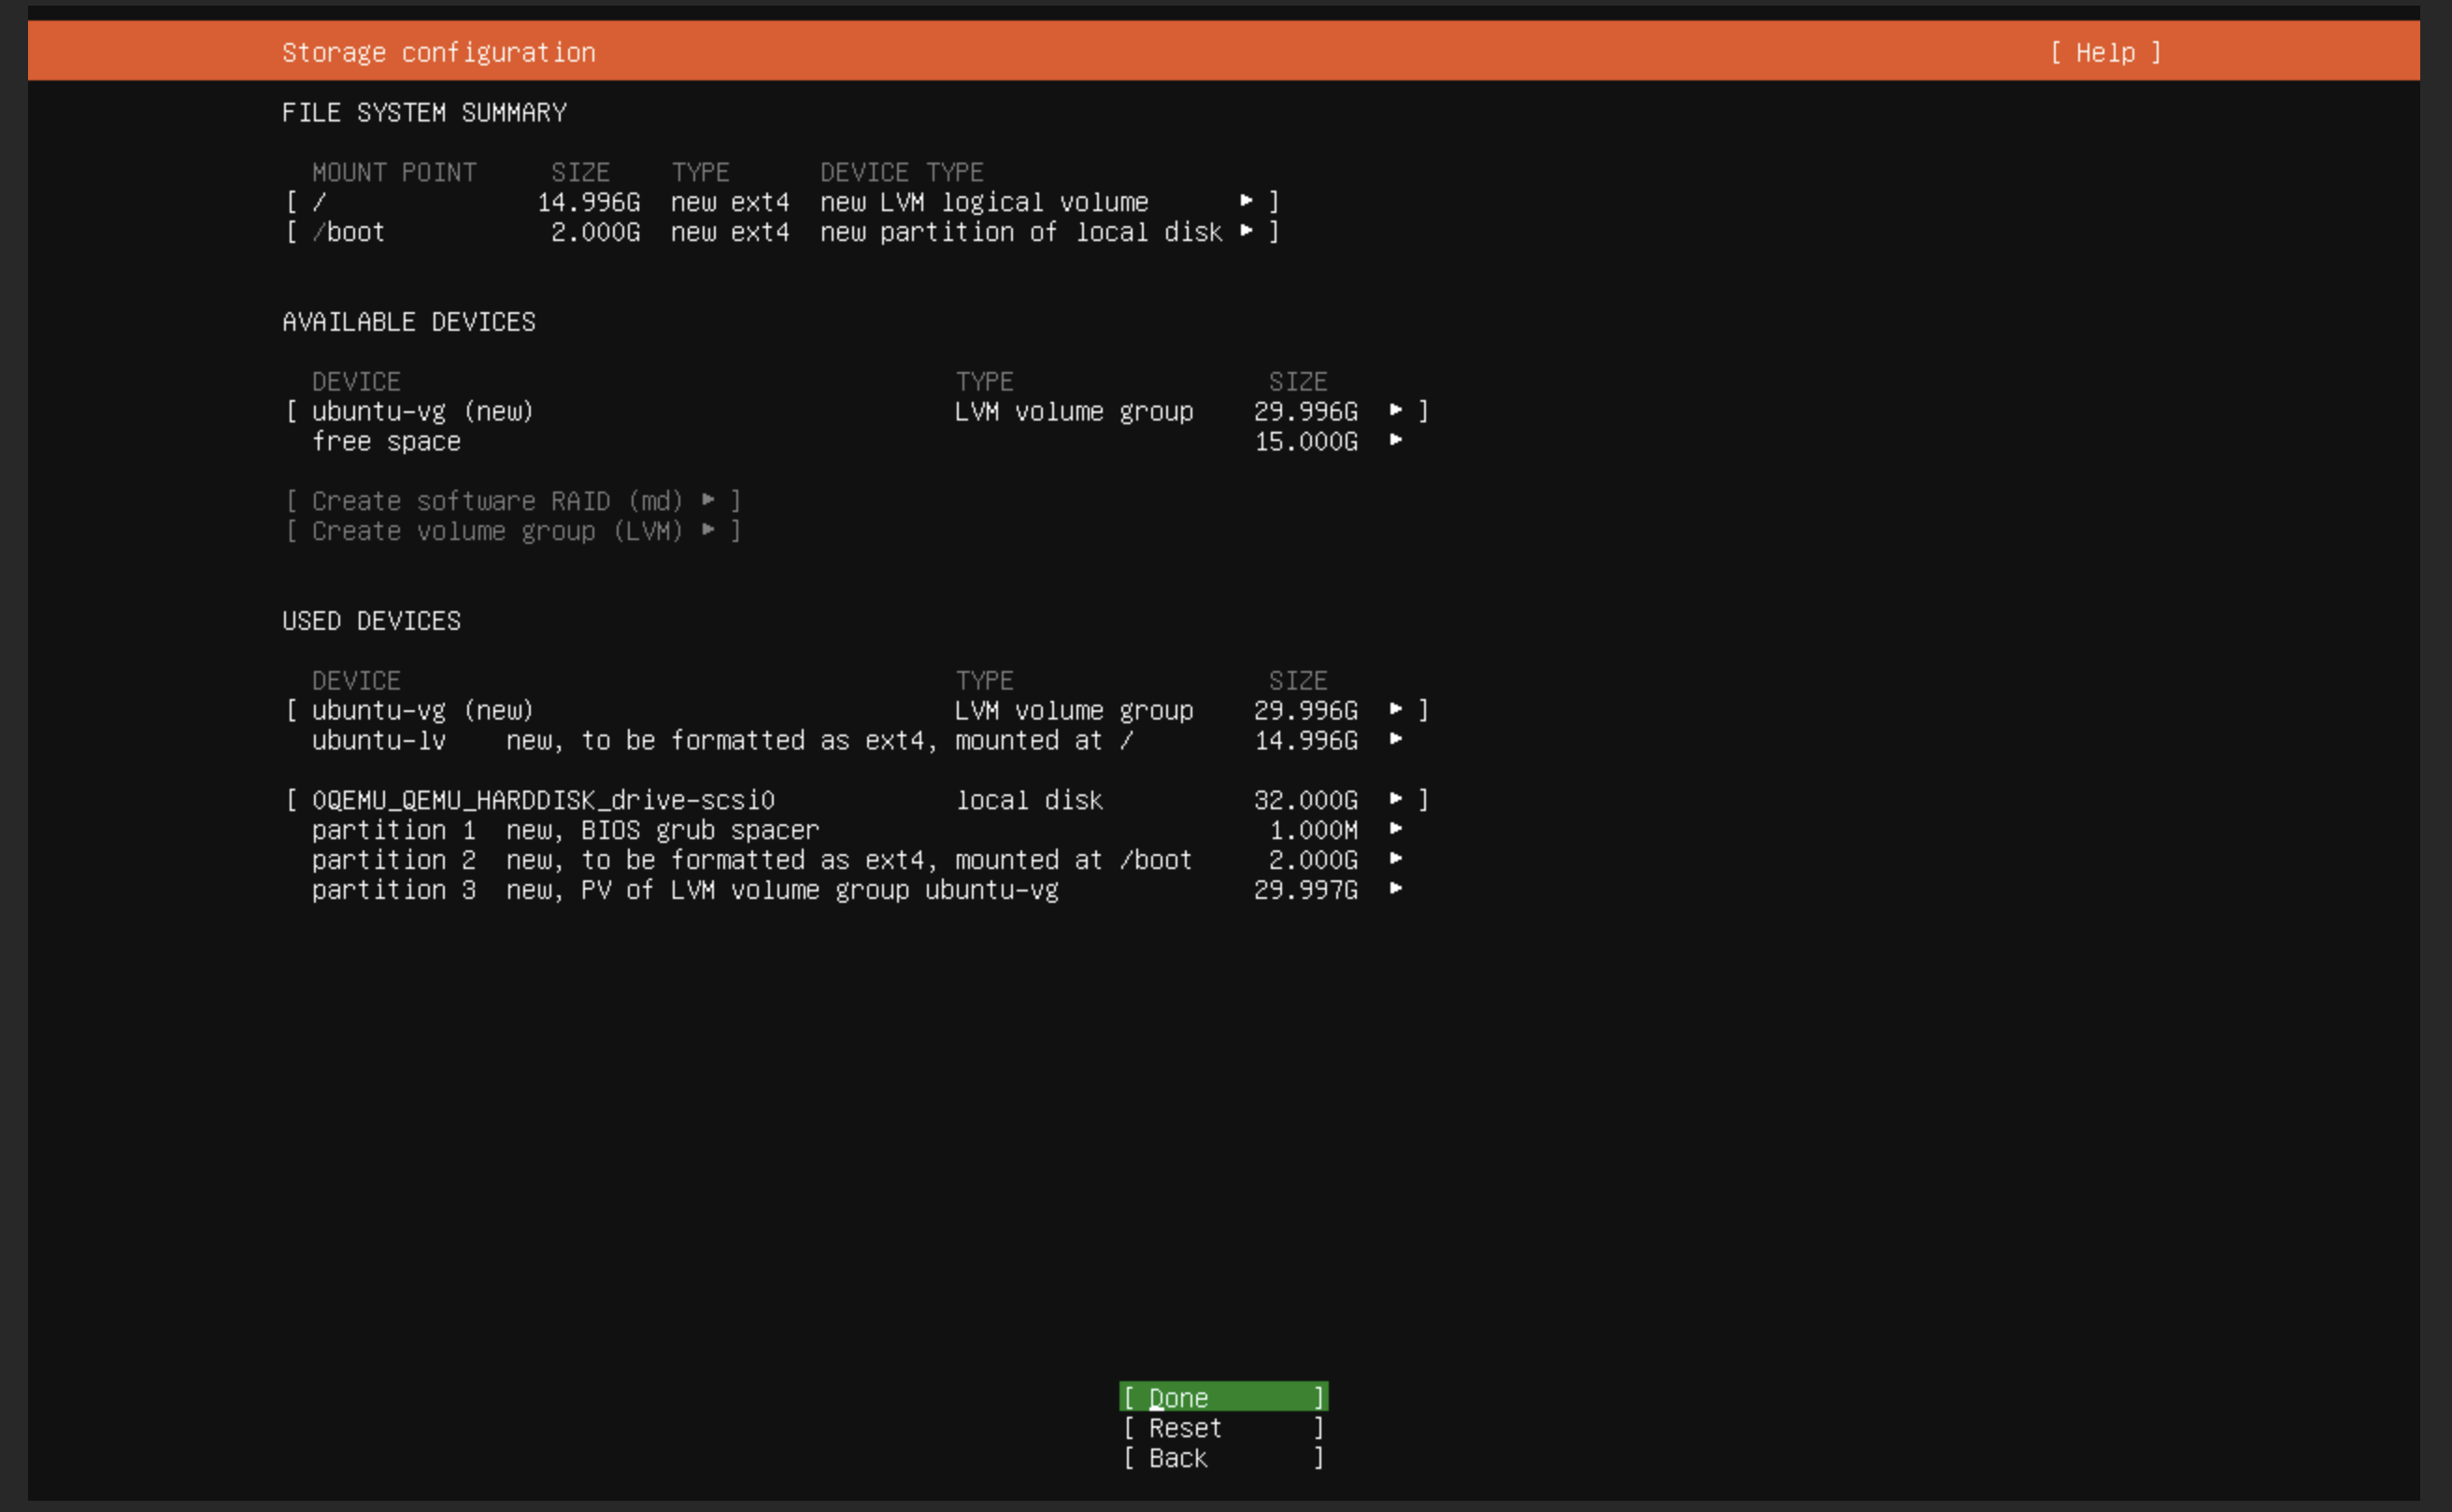The height and width of the screenshot is (1512, 2452).
Task: Click 'new LVM logical volume' device type text
Action: 984,201
